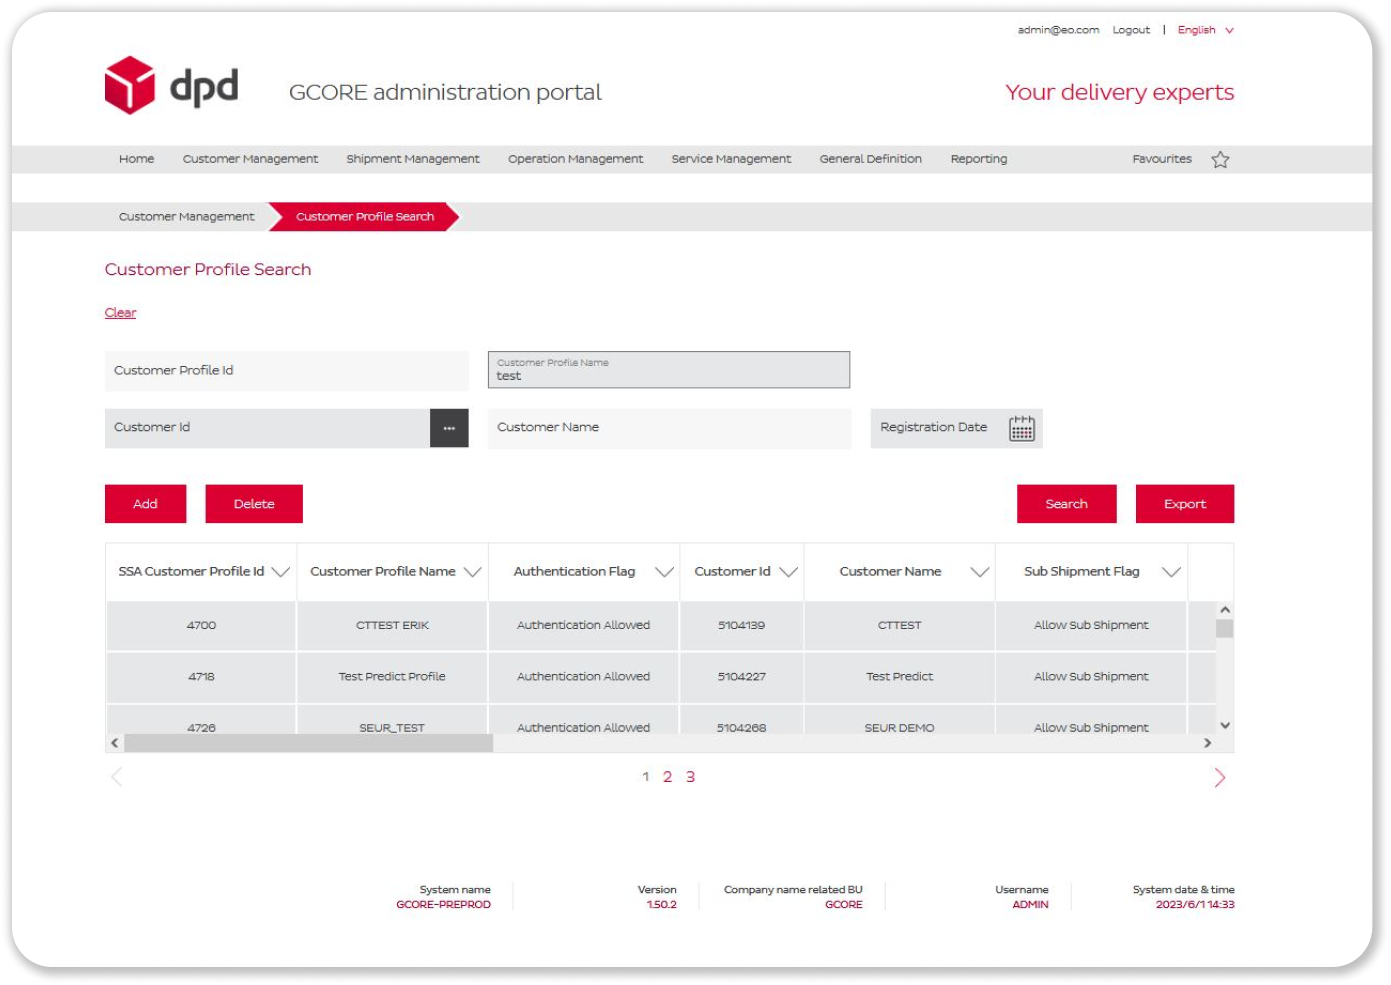Open SSA Customer Profile Id column filter
Screen dimensions: 1391x985
[281, 572]
